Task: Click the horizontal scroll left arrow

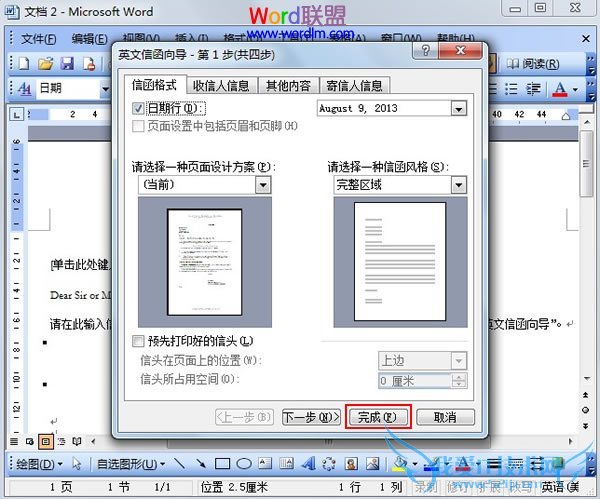Action: (x=93, y=441)
